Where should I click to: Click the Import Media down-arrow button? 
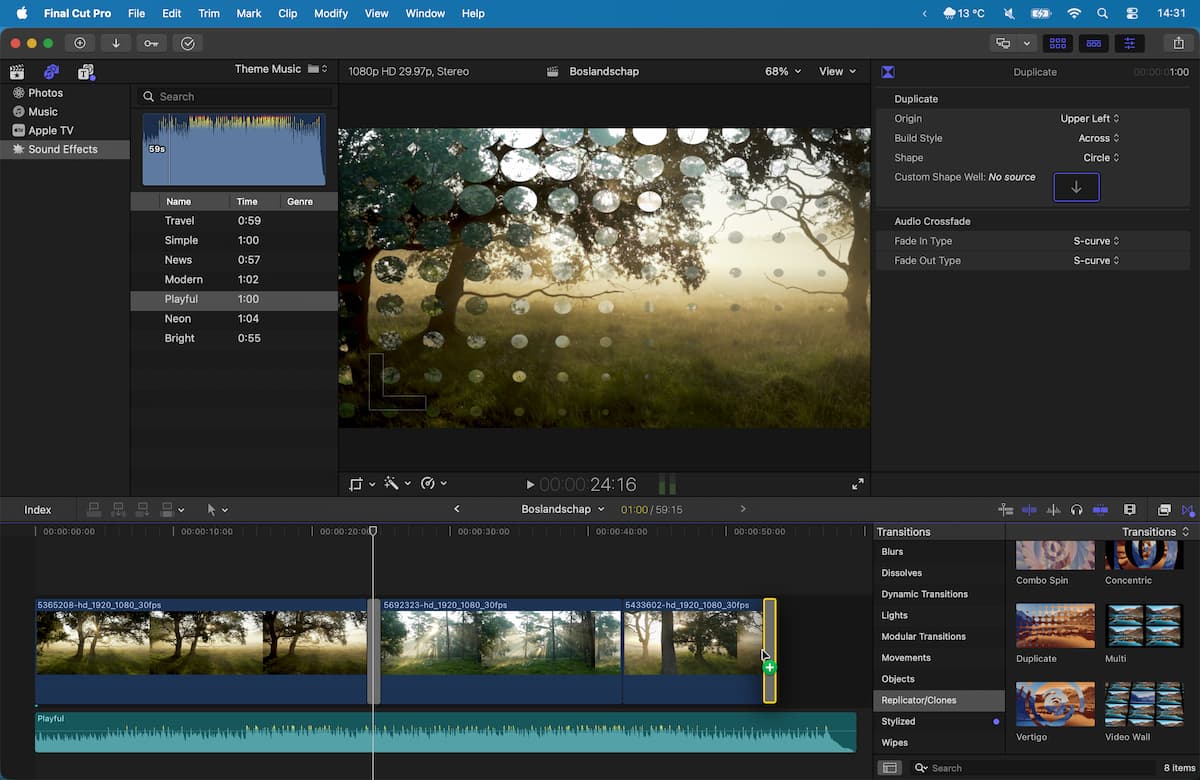click(x=116, y=43)
